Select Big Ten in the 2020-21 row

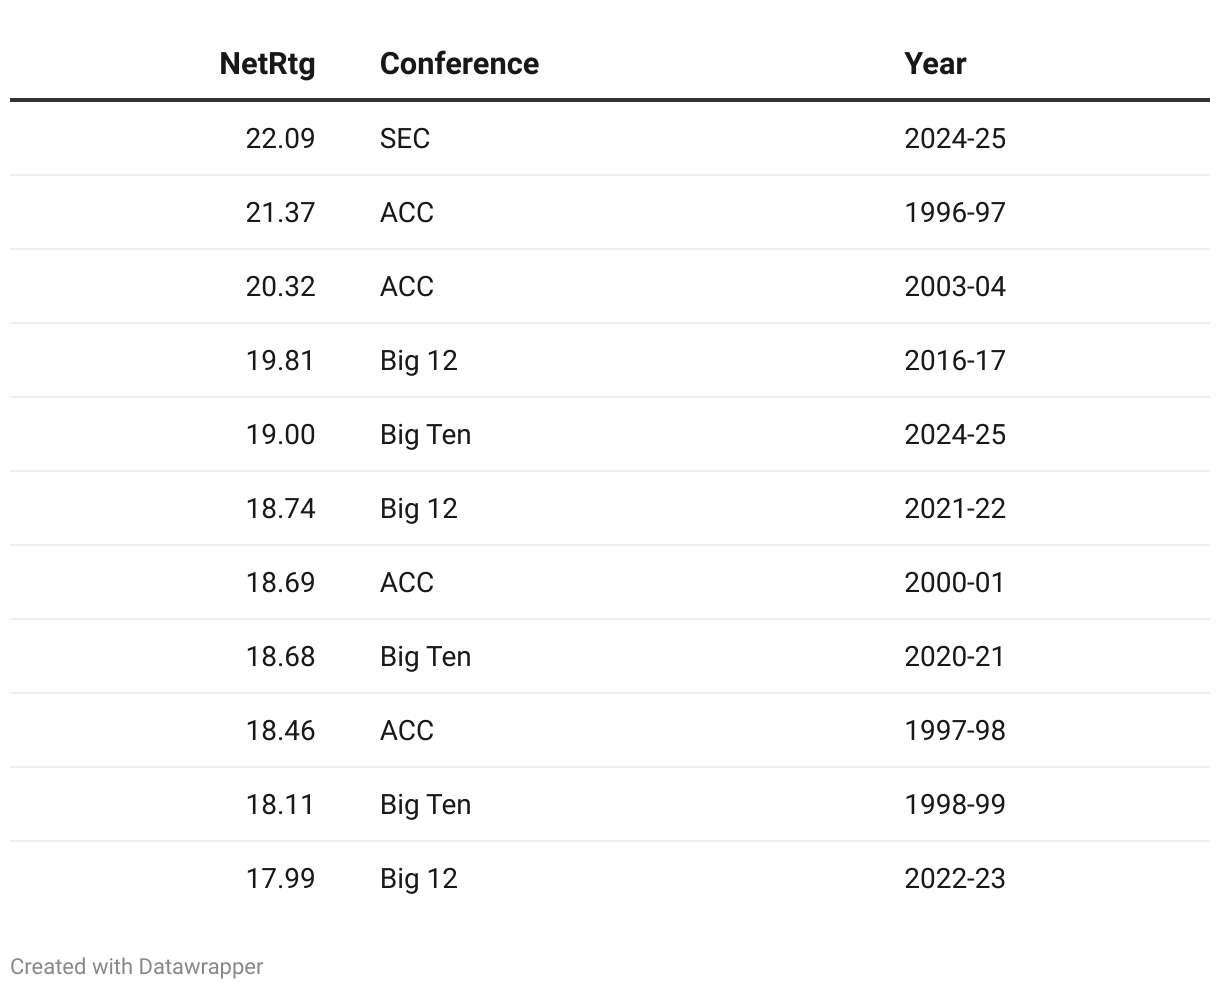point(425,656)
